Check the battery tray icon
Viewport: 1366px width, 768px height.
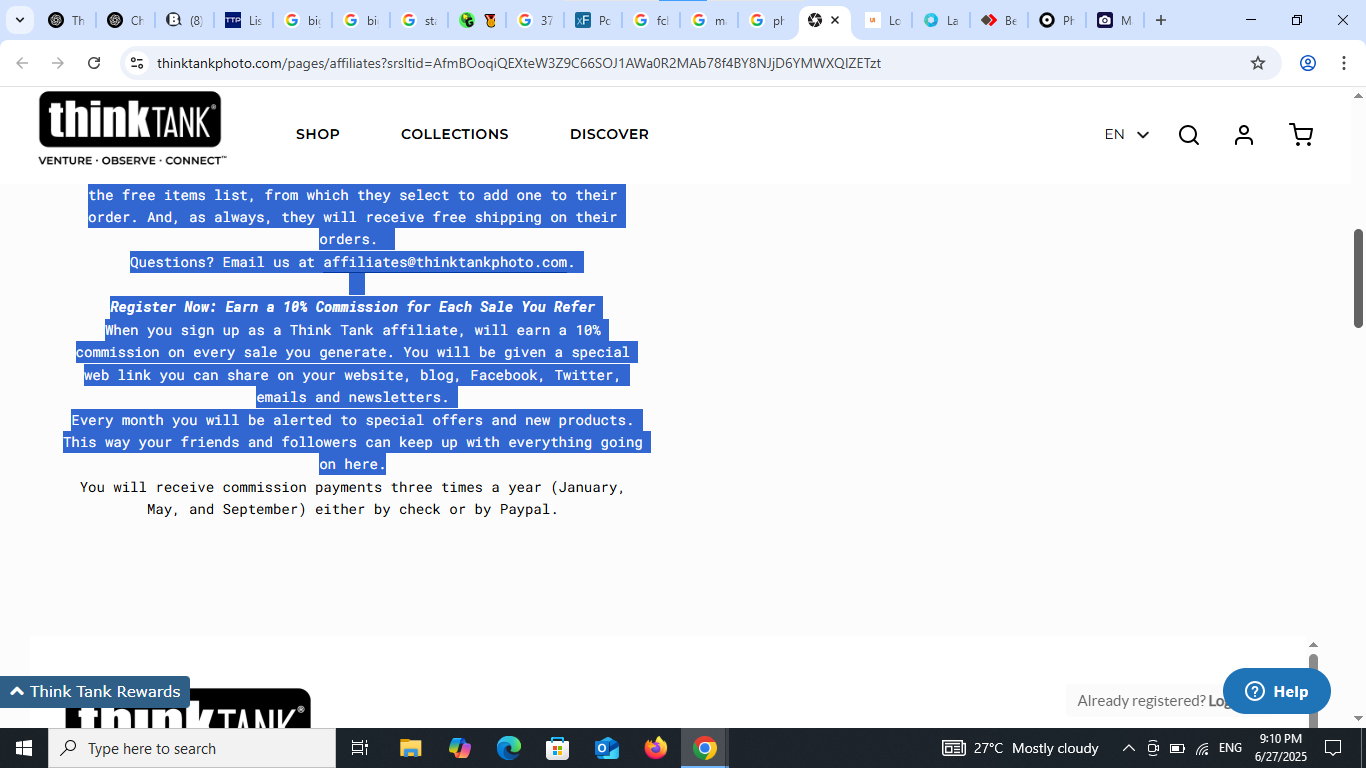pos(1178,748)
